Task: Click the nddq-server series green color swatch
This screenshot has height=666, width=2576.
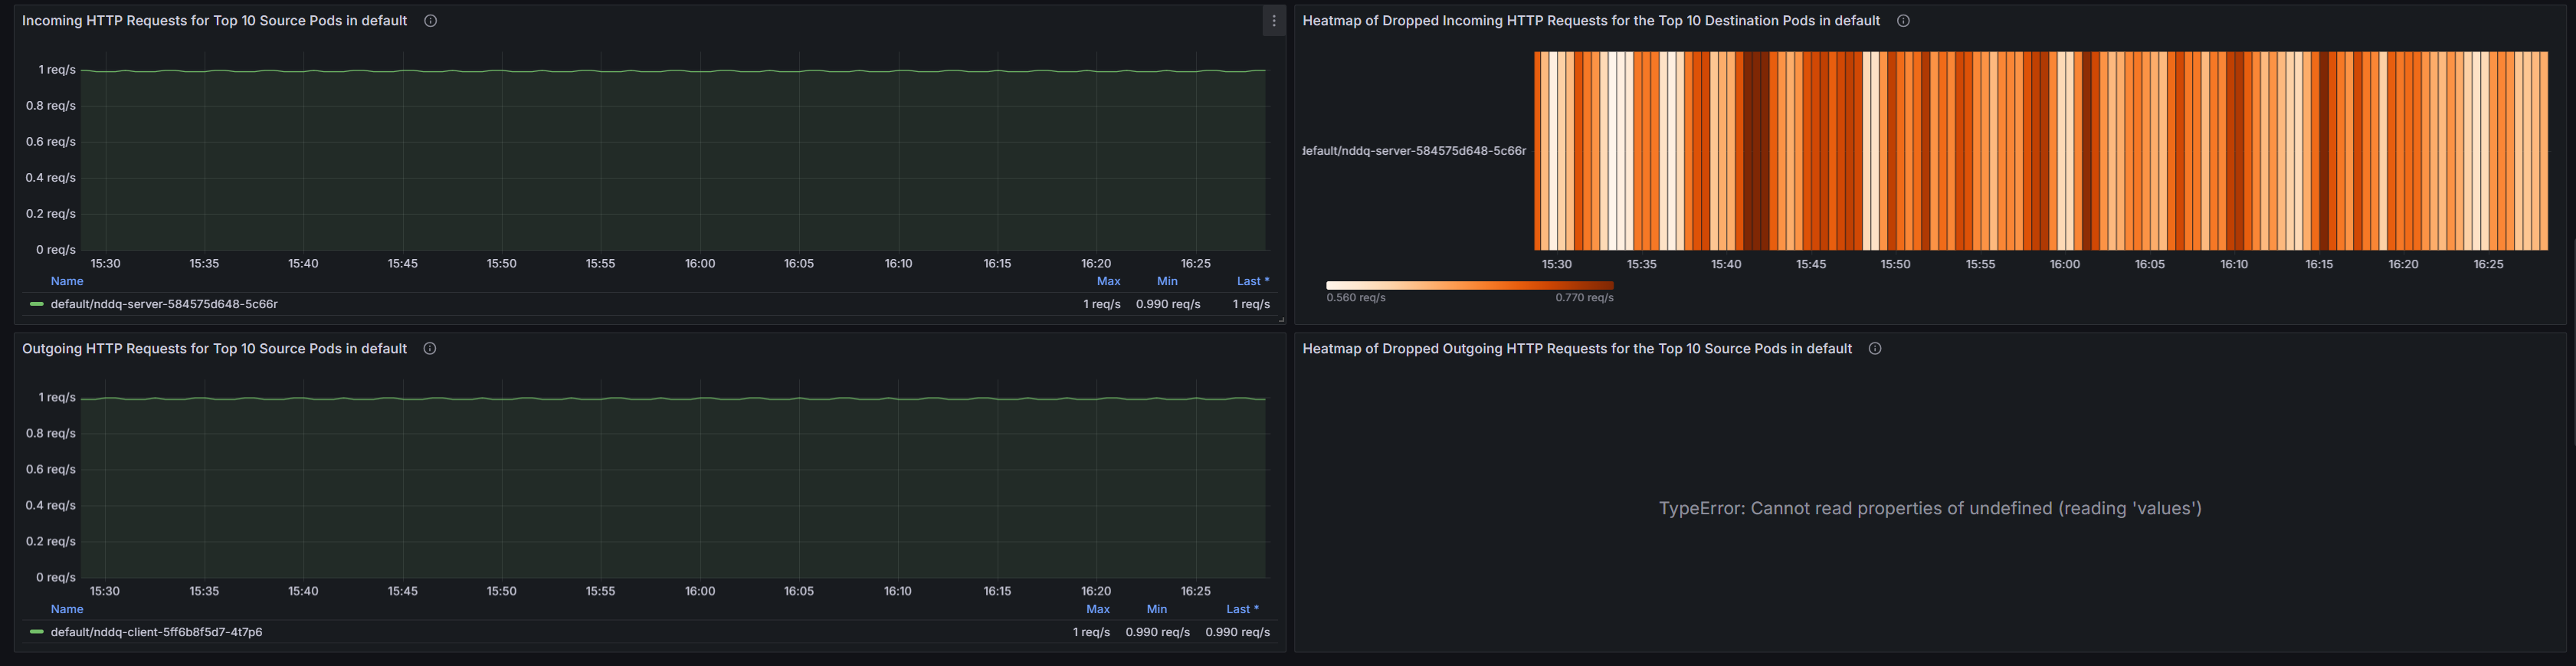Action: [x=37, y=304]
